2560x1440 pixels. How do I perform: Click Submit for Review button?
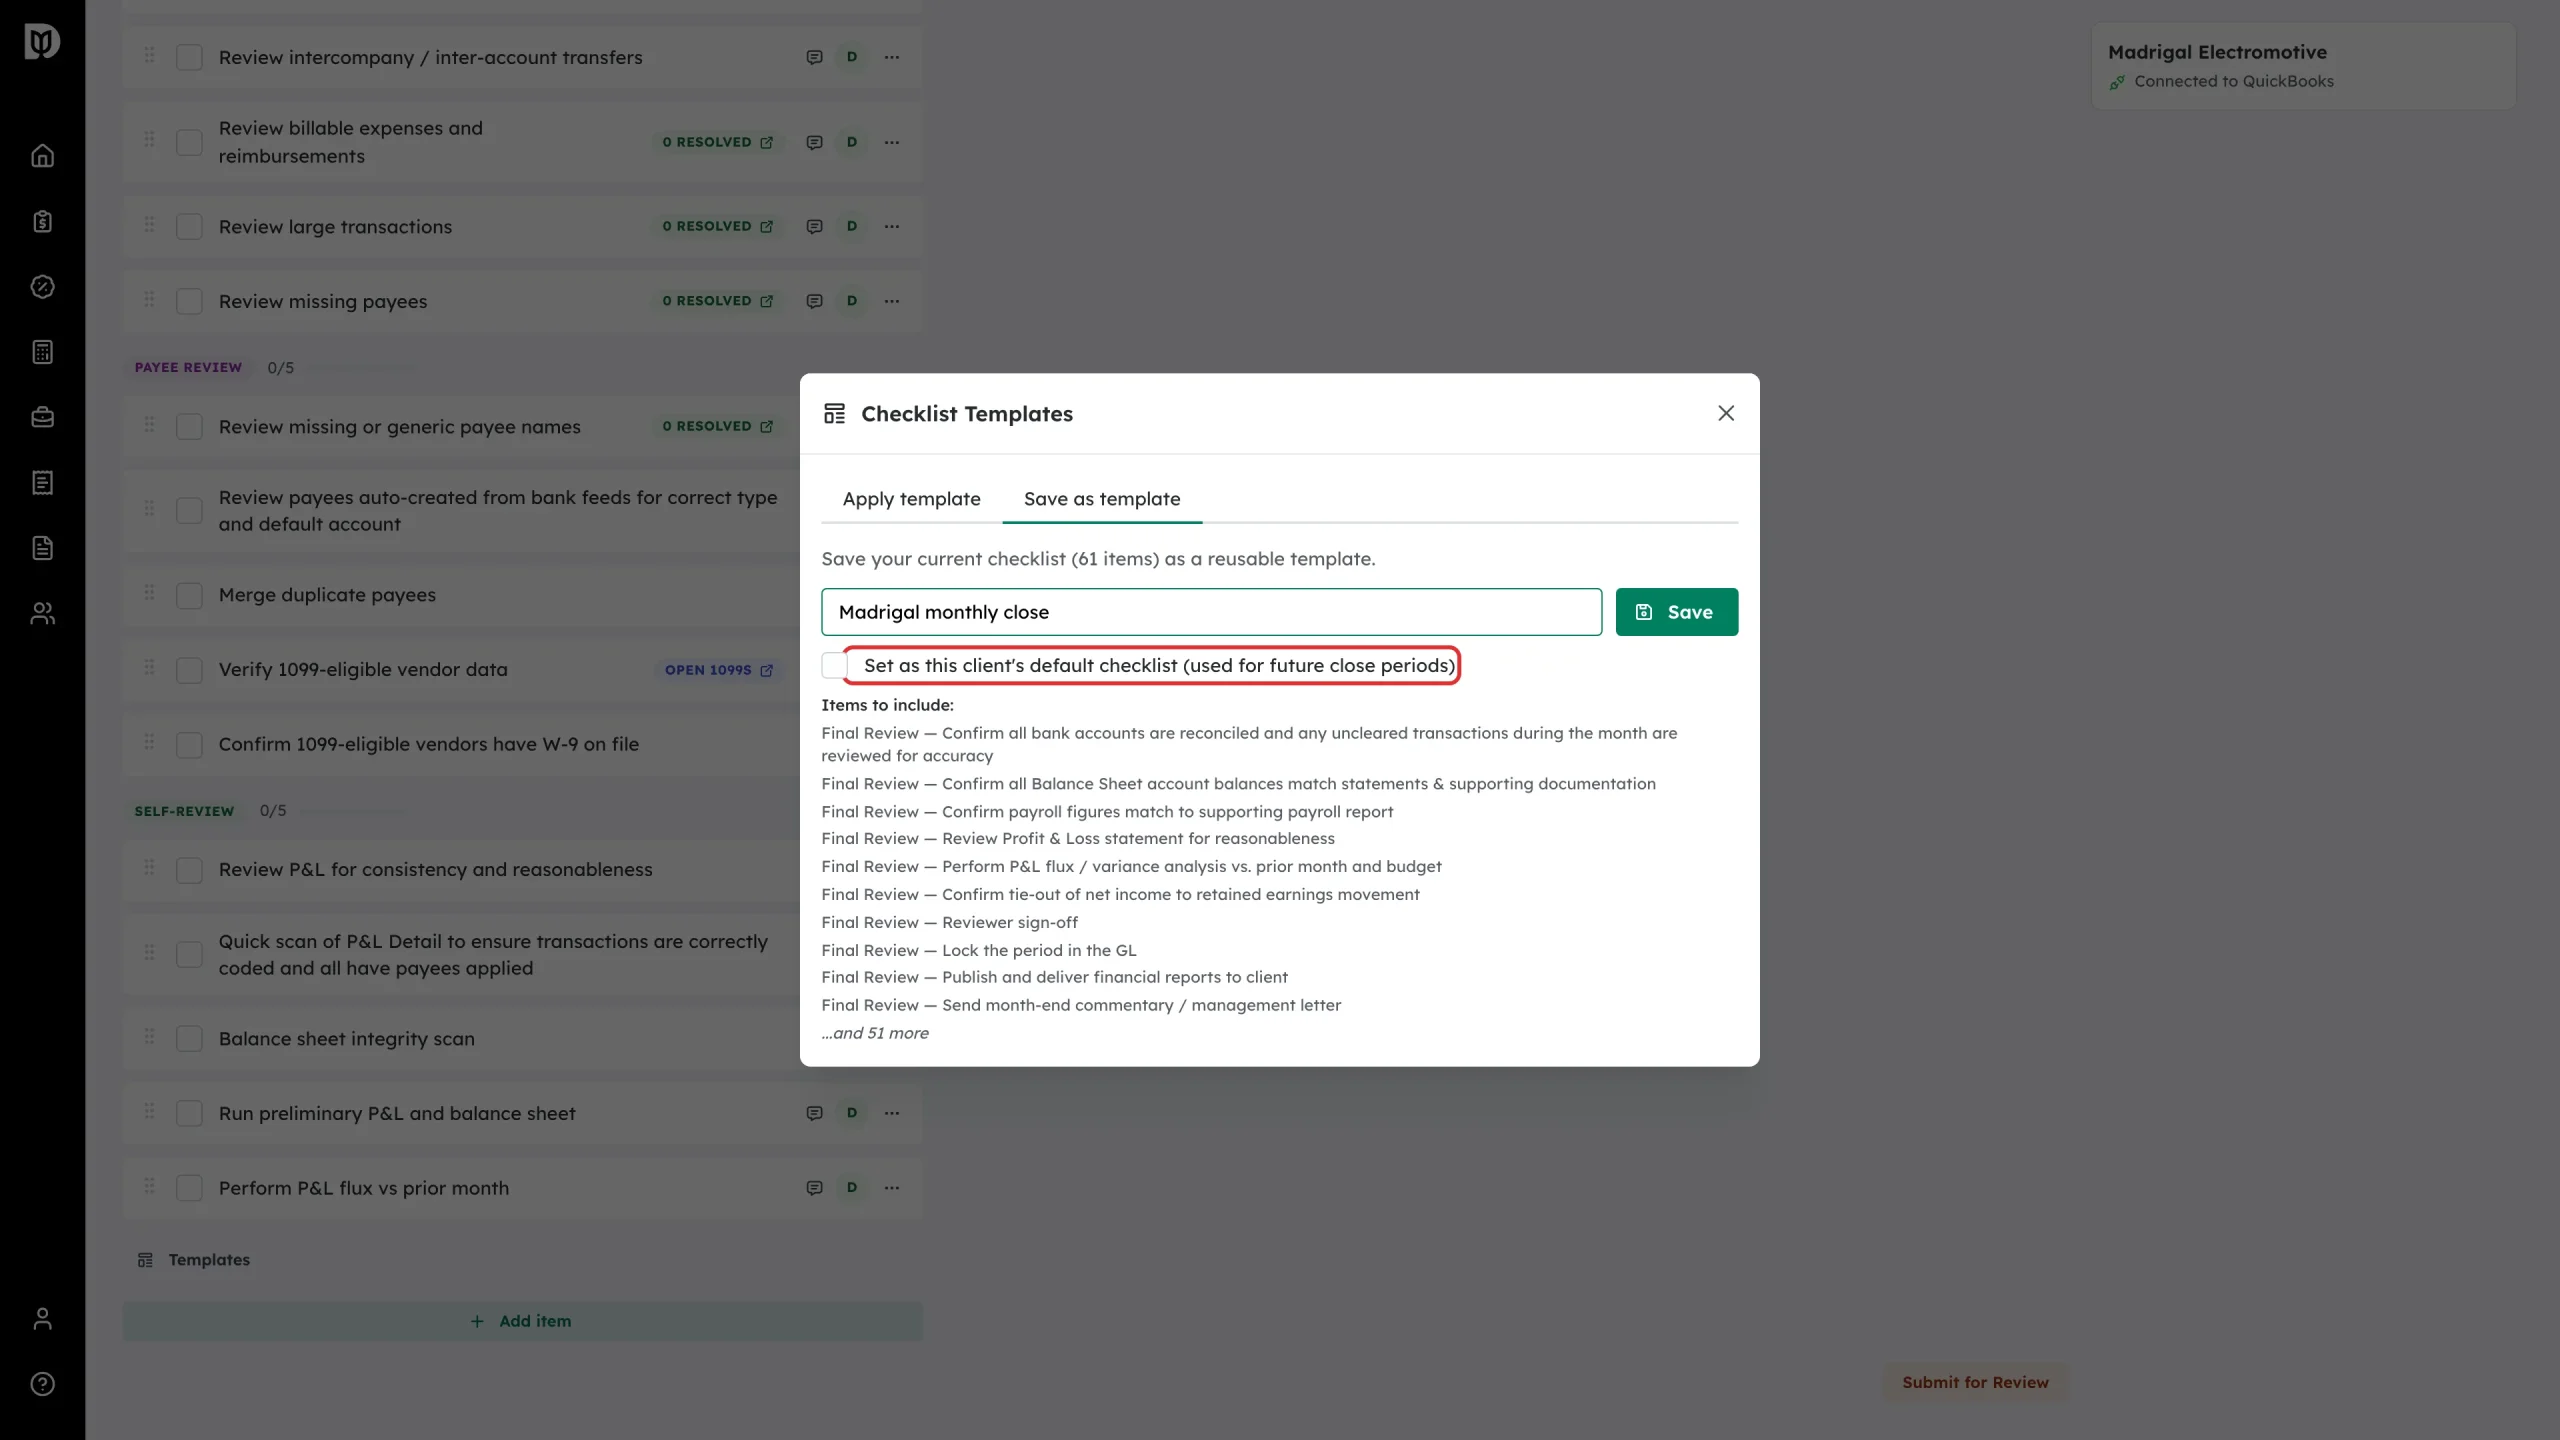point(1975,1382)
